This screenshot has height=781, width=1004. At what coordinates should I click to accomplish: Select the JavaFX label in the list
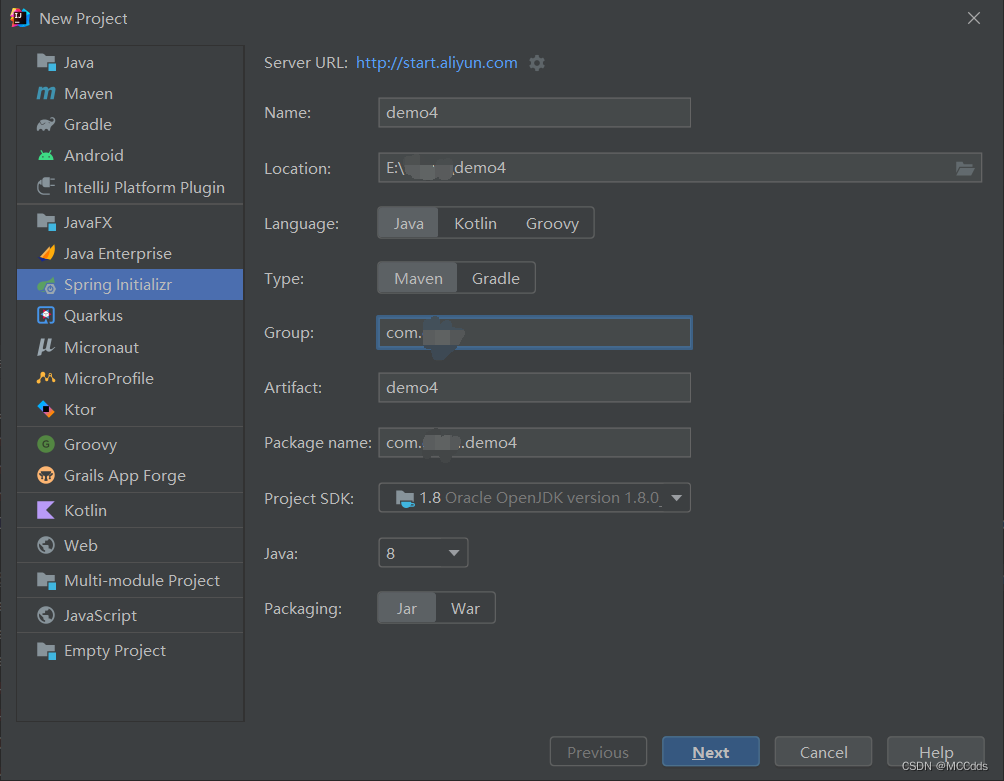point(88,222)
